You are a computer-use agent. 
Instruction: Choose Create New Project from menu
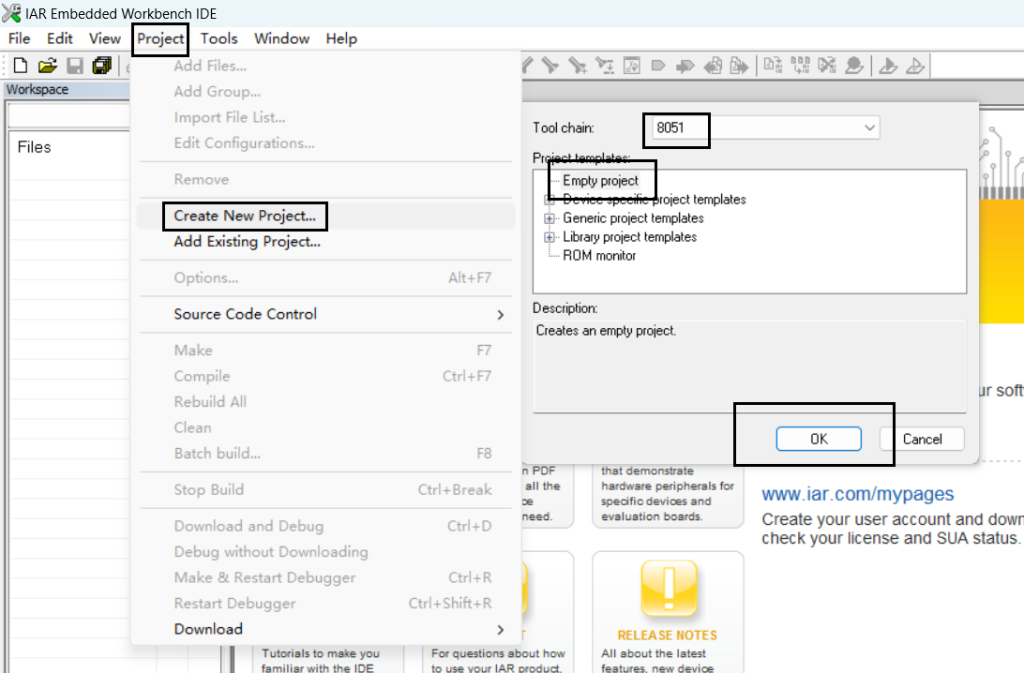[x=244, y=216]
